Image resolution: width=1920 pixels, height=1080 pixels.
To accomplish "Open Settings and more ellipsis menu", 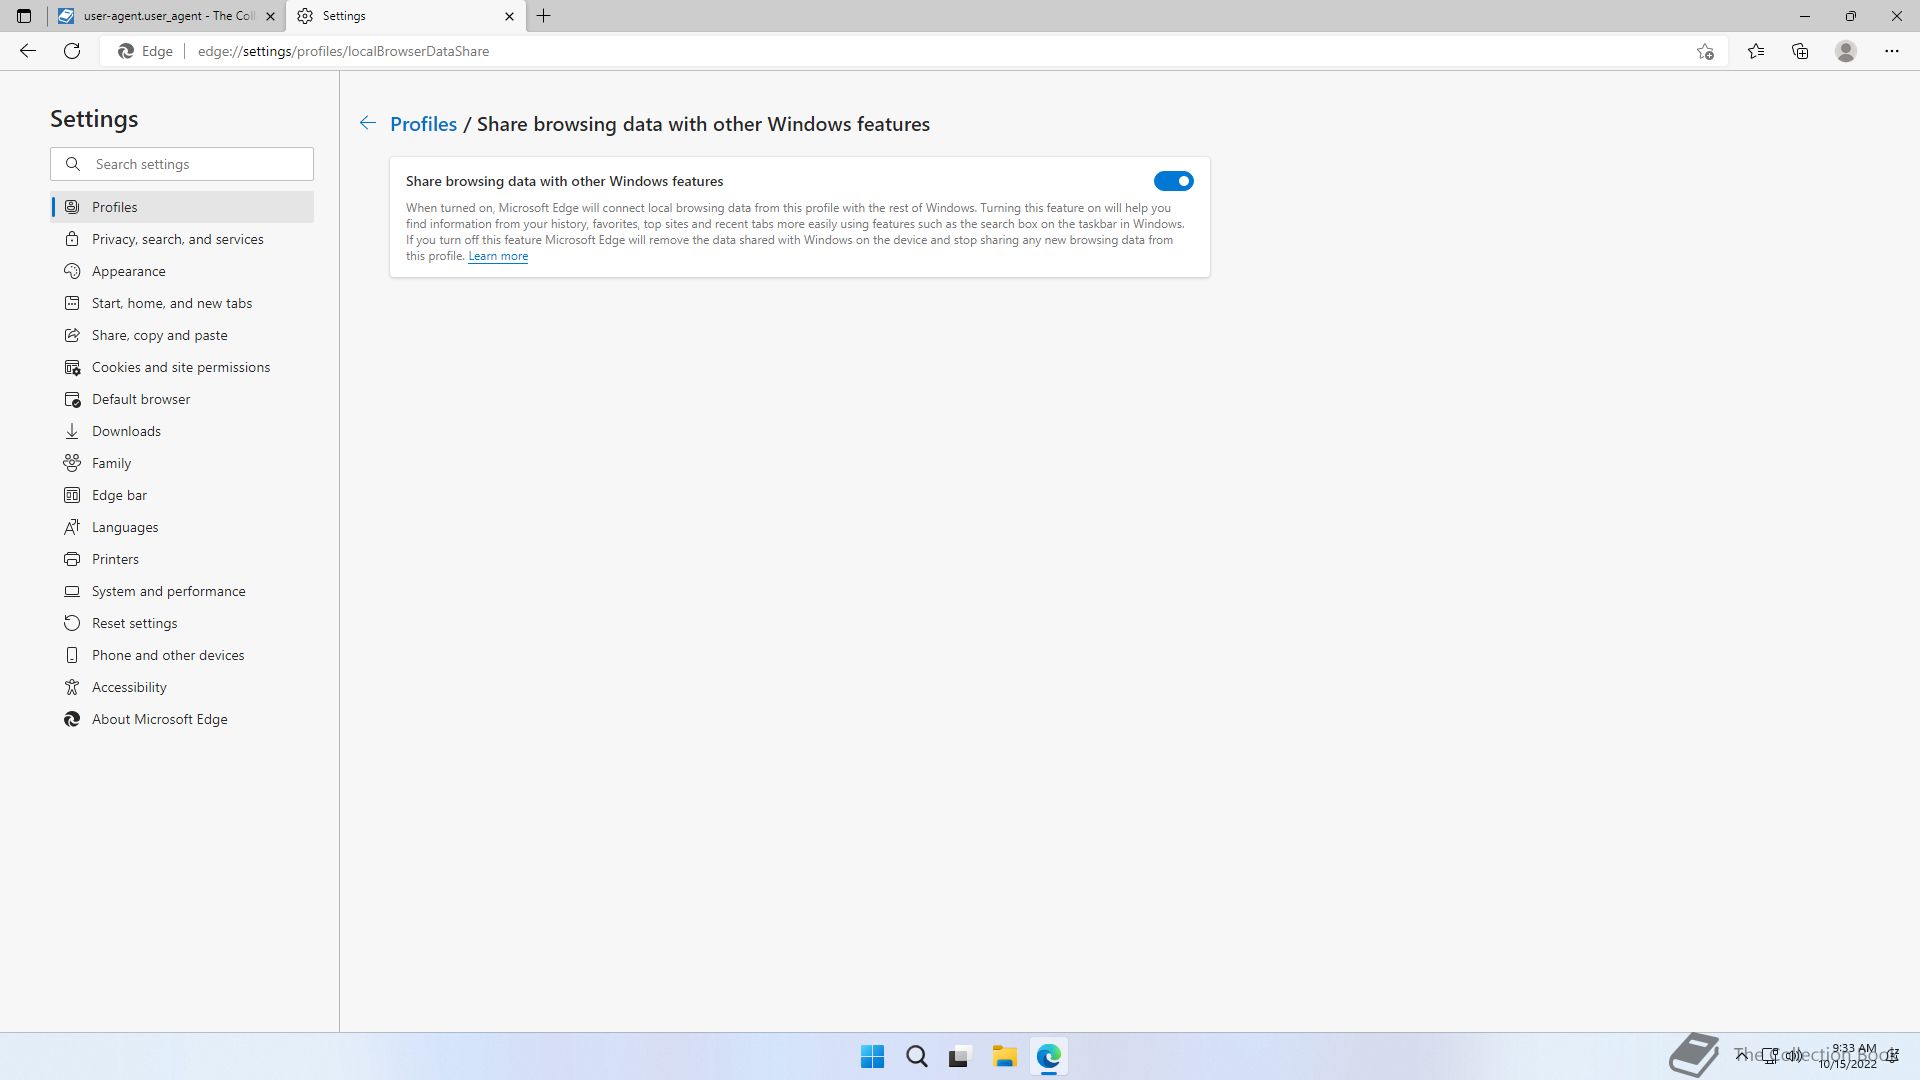I will pos(1892,51).
